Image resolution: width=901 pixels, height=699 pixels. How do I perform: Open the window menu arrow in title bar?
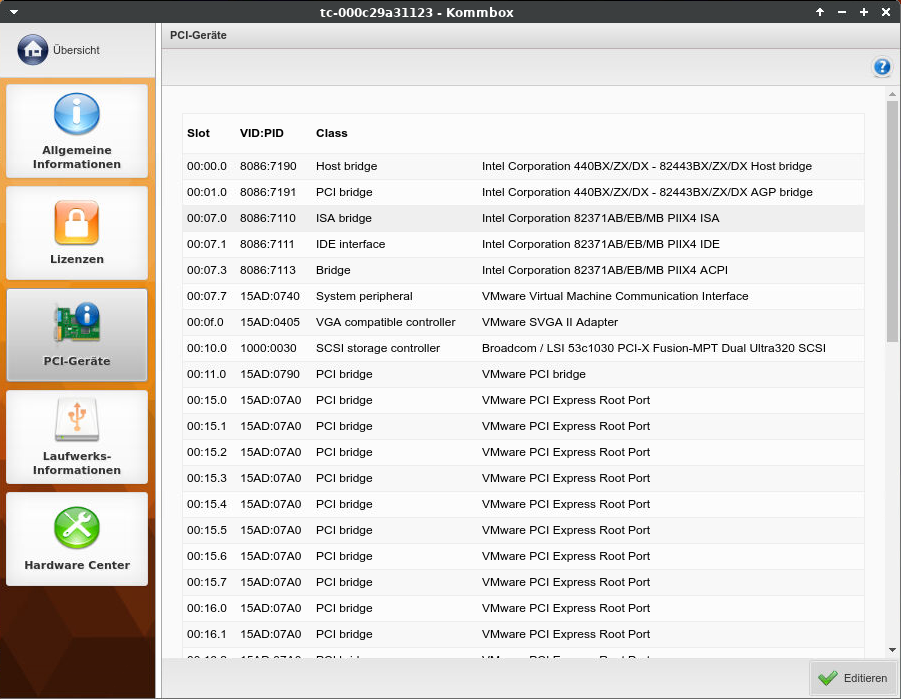tap(14, 11)
